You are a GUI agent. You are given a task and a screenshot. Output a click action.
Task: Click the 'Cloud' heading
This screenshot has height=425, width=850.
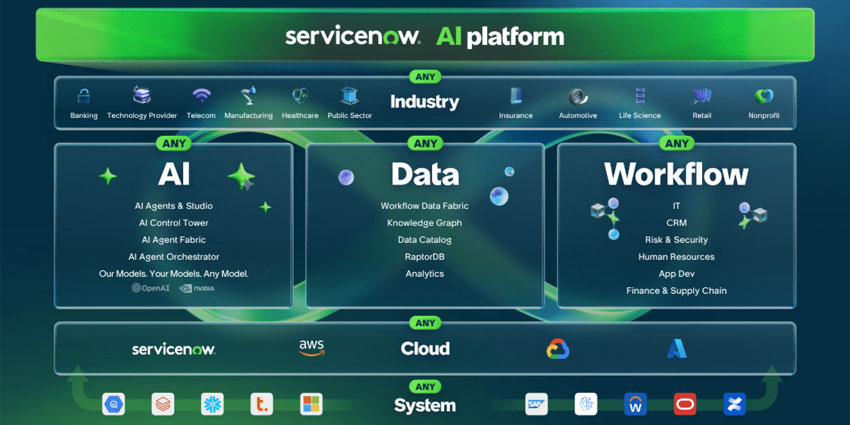425,349
